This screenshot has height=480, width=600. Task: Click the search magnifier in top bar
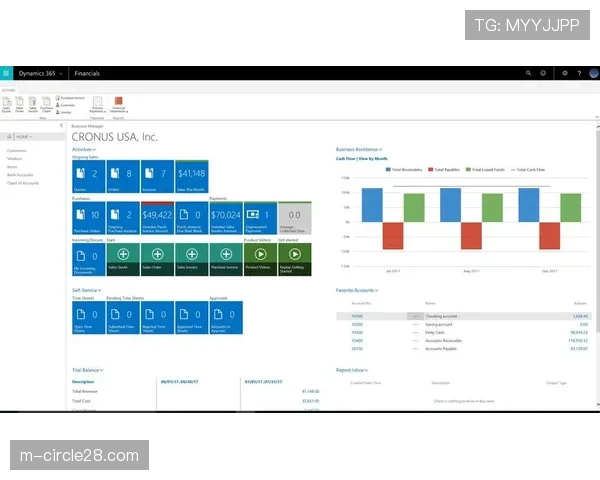point(528,73)
